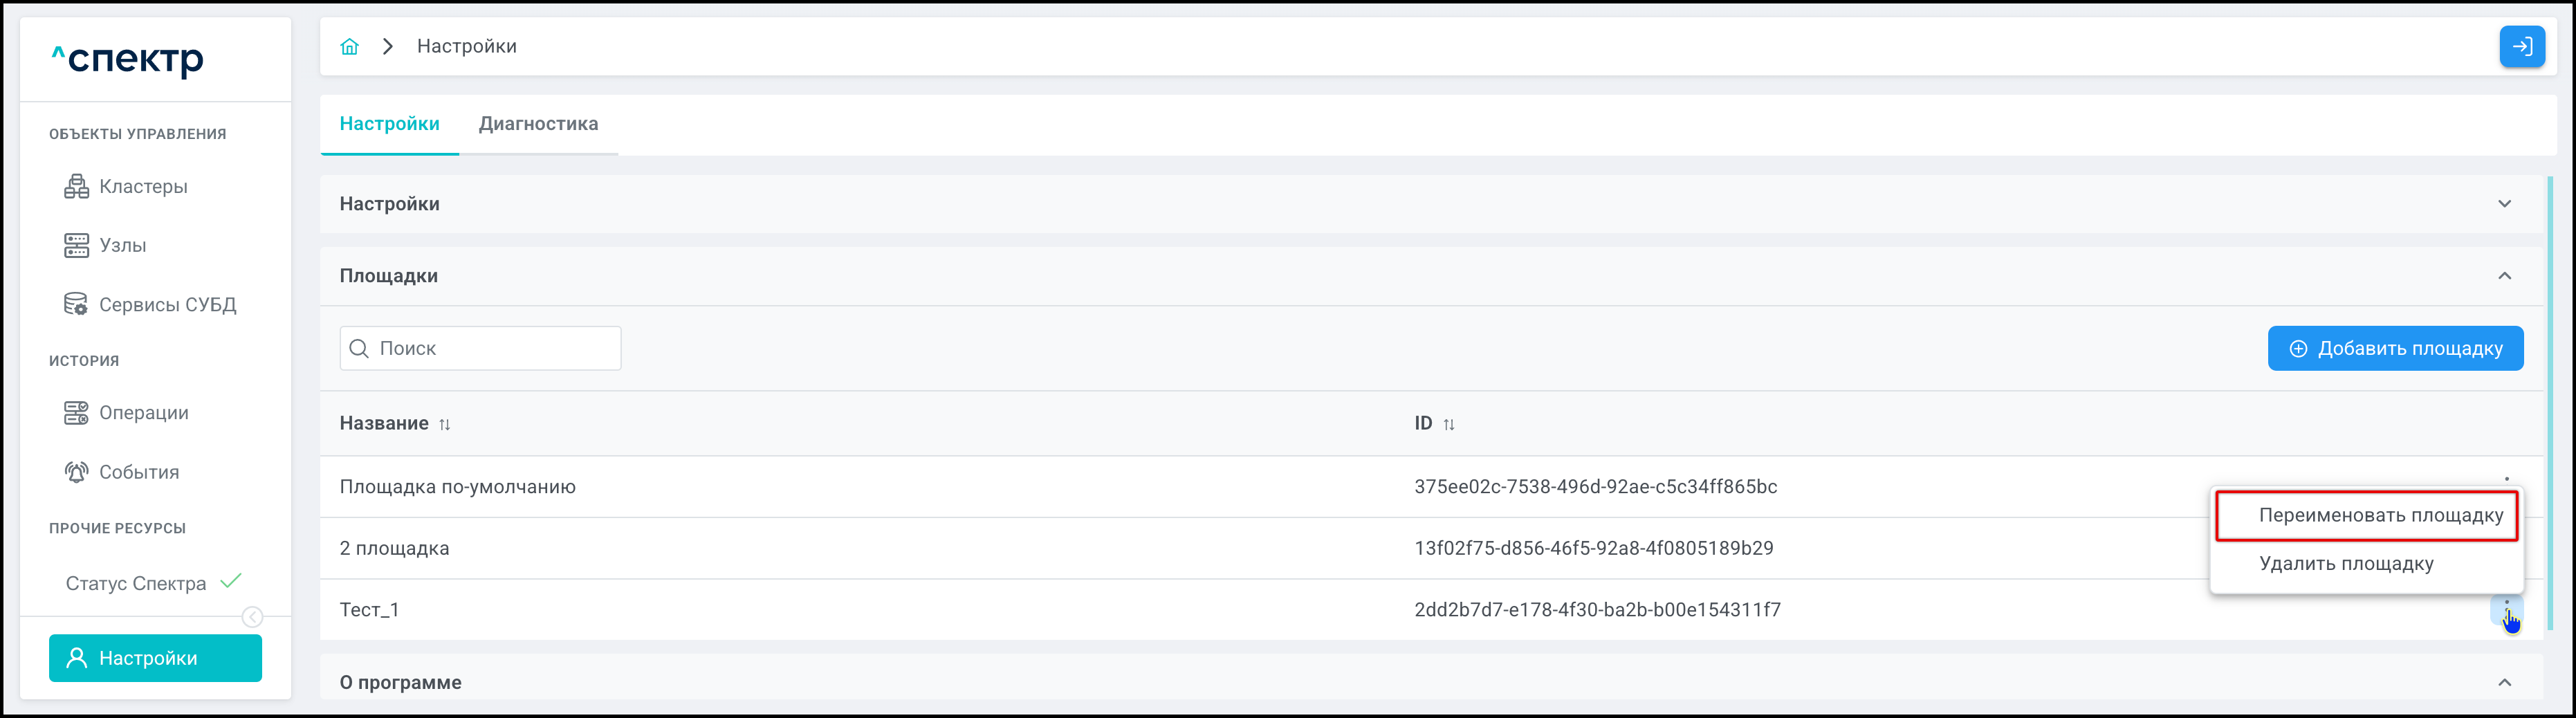Sort the table by Название
The width and height of the screenshot is (2576, 718).
pyautogui.click(x=445, y=424)
